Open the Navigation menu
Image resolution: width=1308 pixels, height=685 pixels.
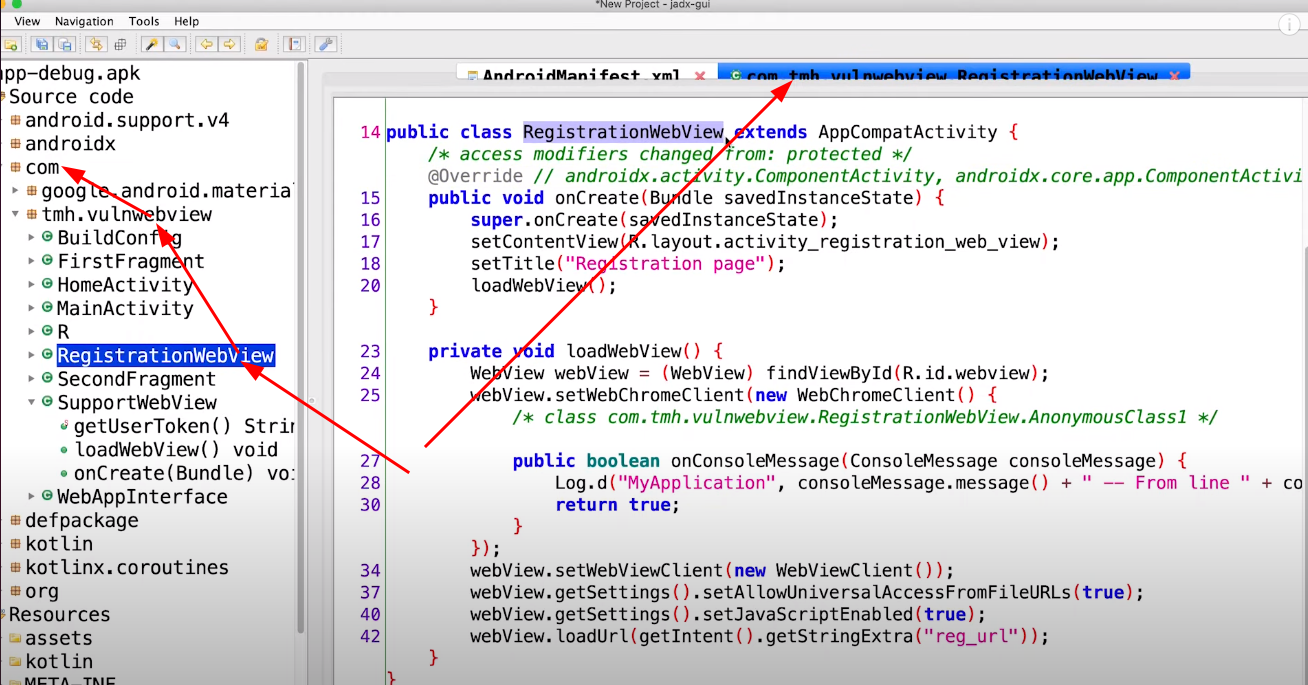click(84, 20)
